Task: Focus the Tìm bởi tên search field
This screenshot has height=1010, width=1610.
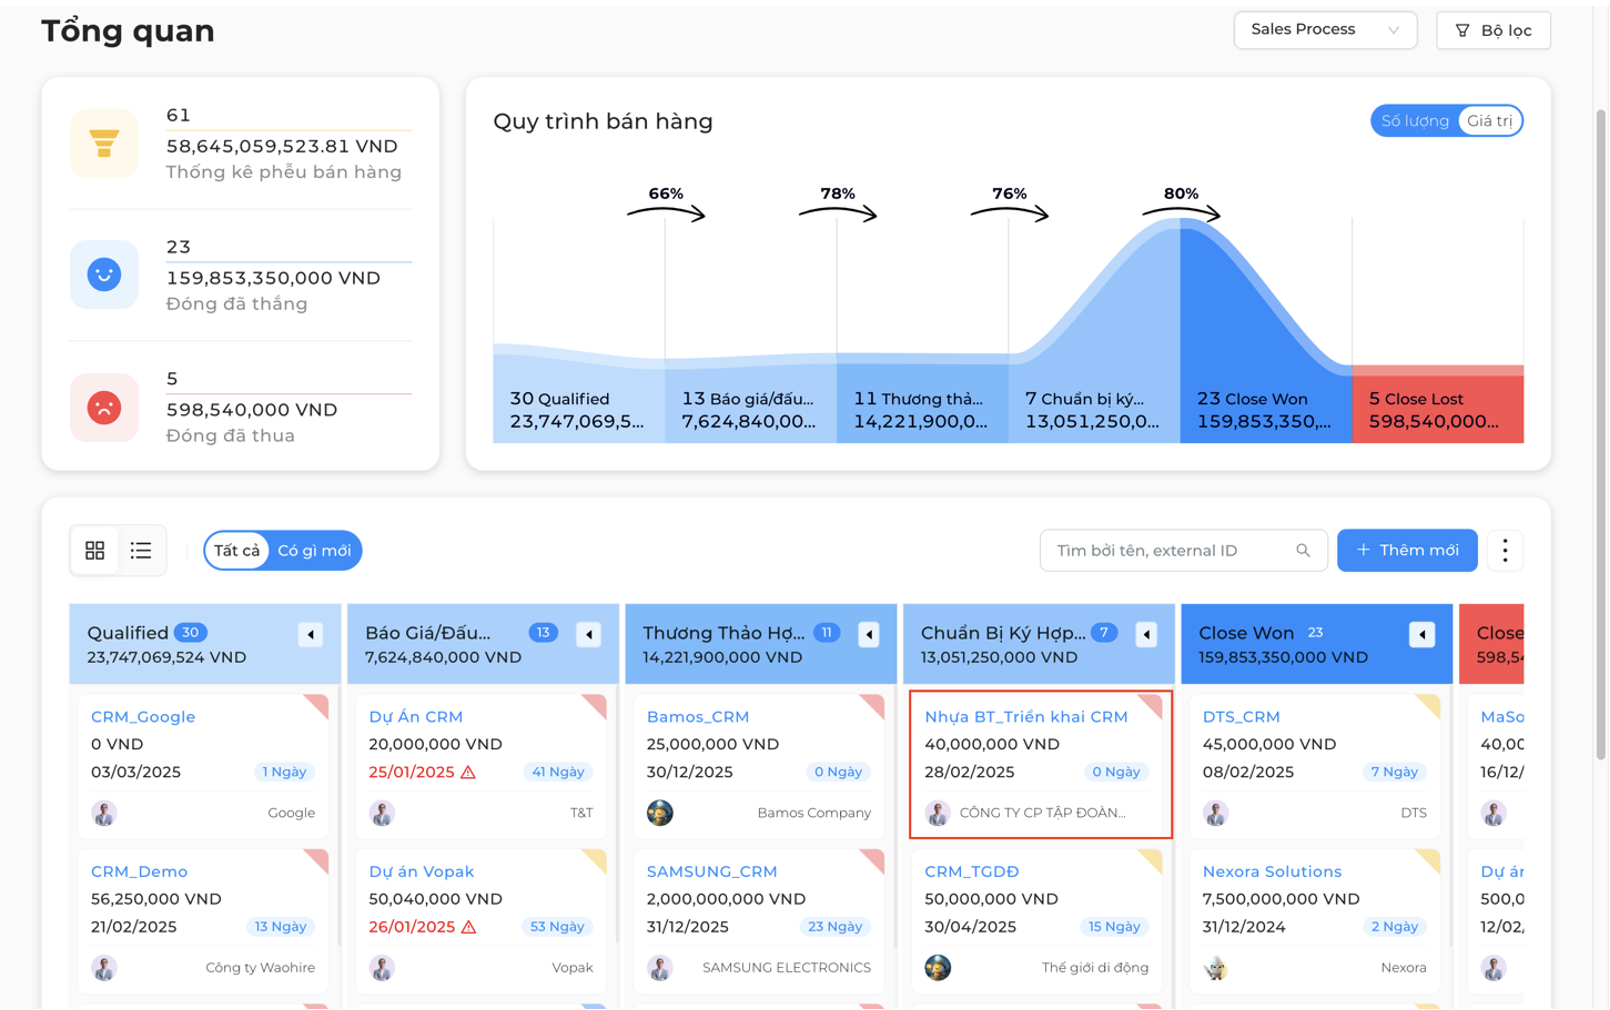Action: coord(1170,550)
